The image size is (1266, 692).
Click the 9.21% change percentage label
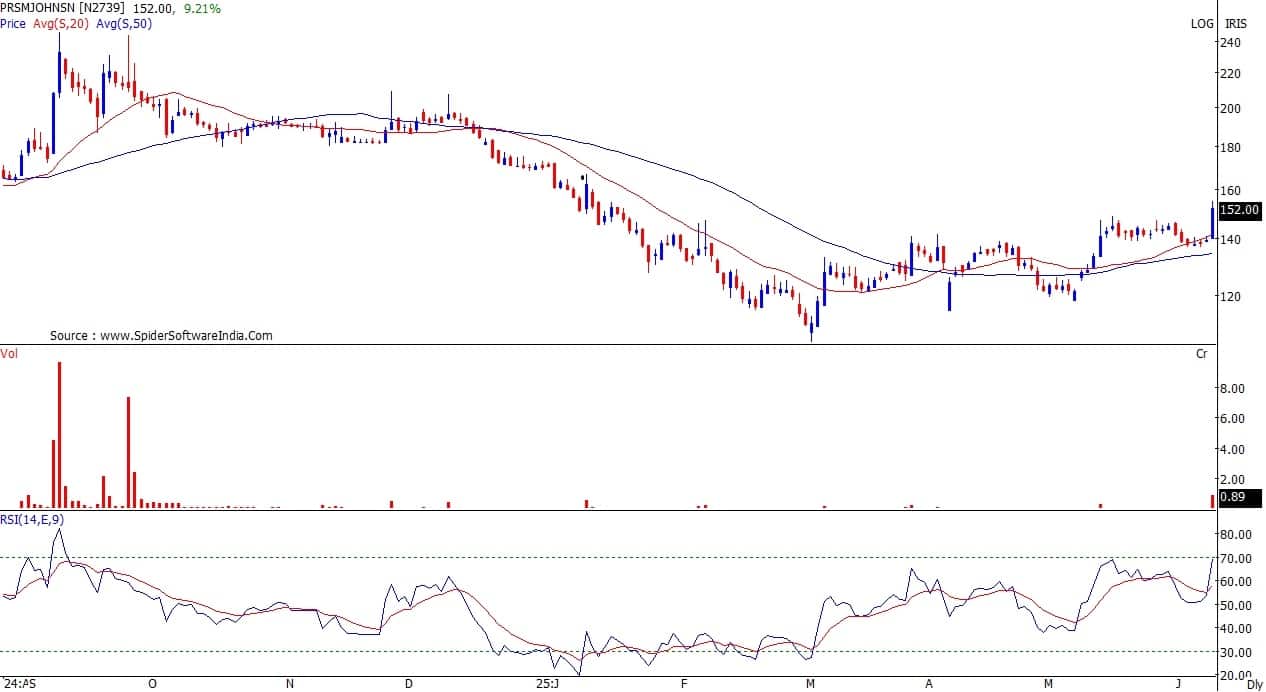click(x=205, y=8)
